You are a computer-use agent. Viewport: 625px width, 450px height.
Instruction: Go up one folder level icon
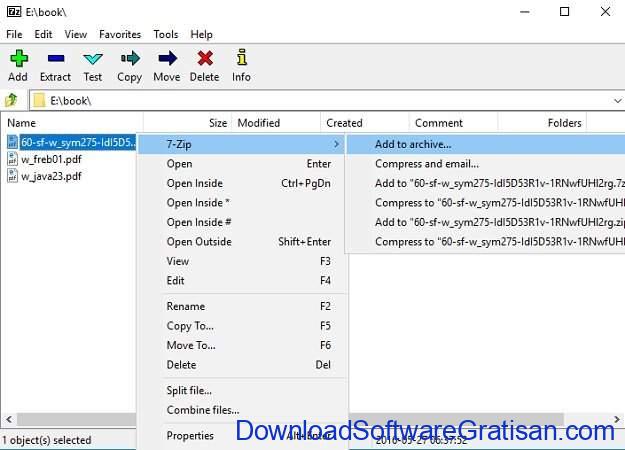[11, 100]
